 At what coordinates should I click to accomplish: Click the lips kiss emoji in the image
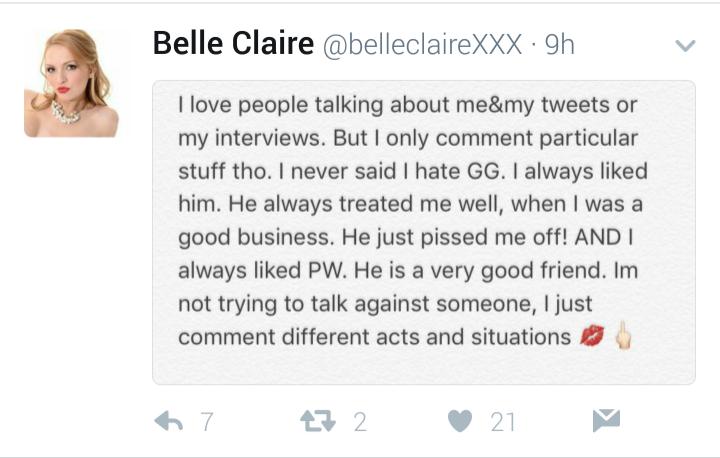point(592,337)
